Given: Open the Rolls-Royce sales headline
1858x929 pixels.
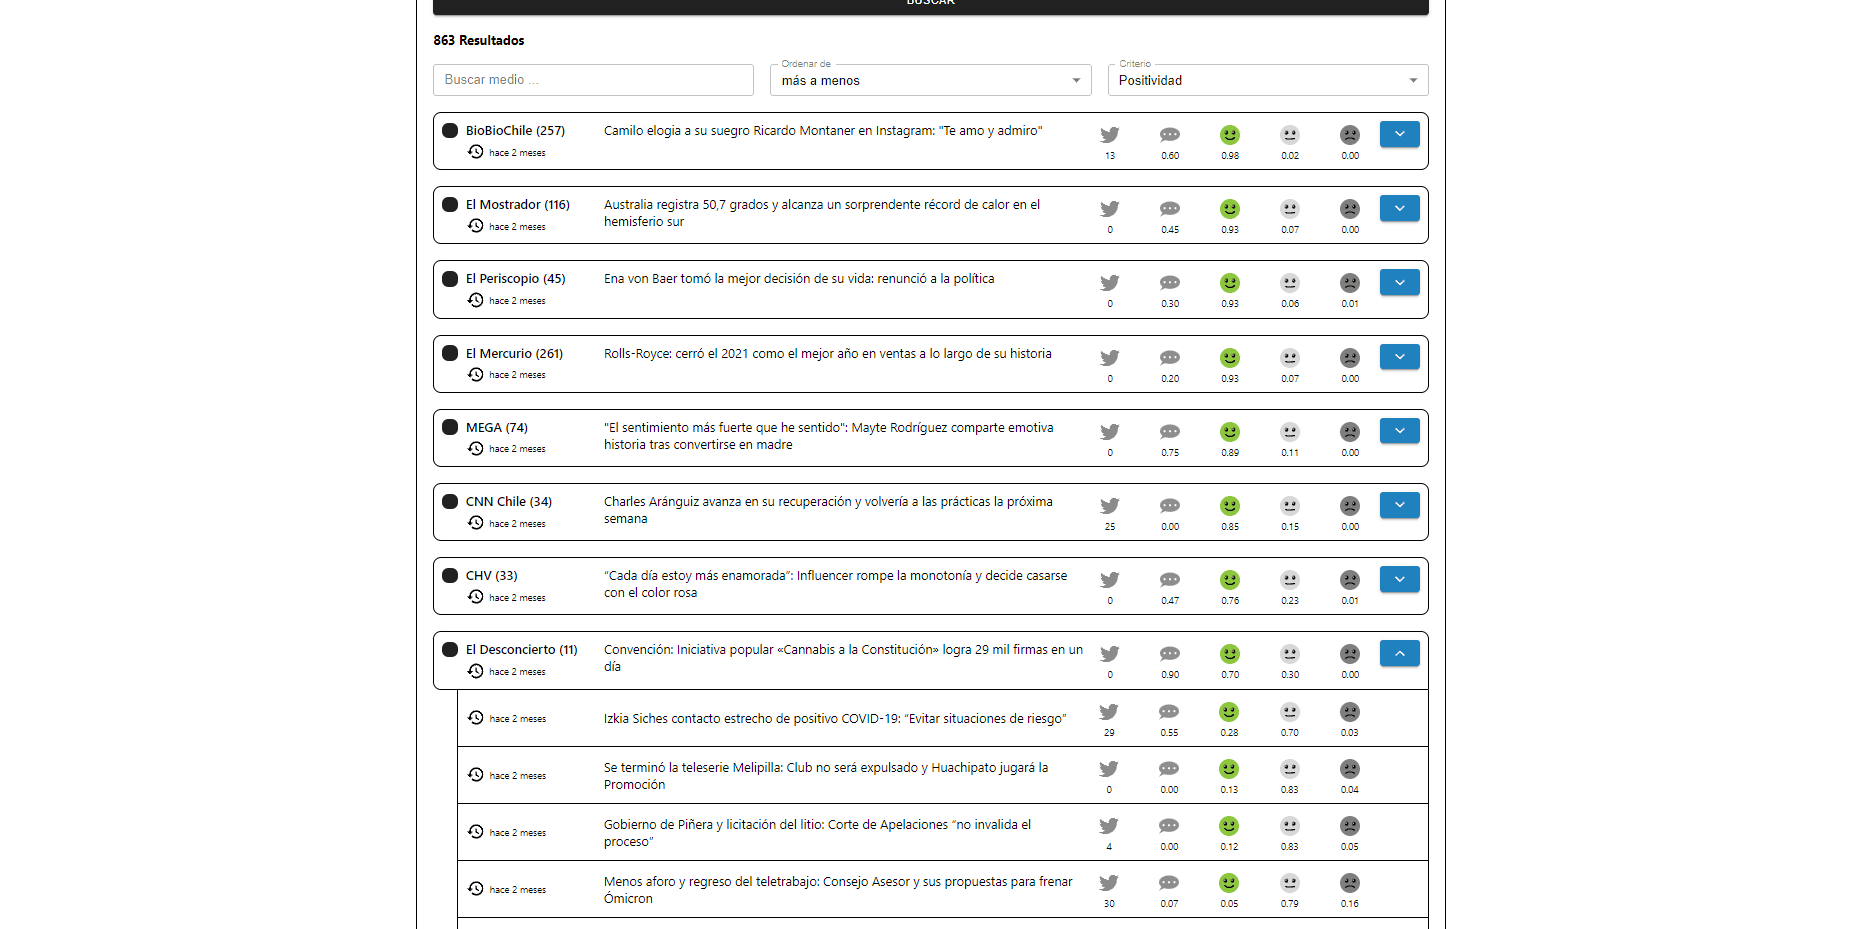Looking at the screenshot, I should point(827,354).
